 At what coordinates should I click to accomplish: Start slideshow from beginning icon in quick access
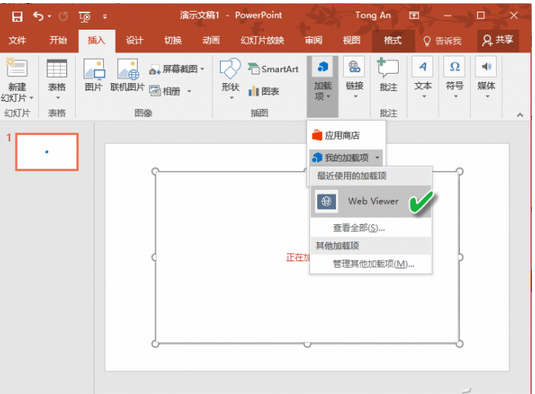tap(84, 16)
